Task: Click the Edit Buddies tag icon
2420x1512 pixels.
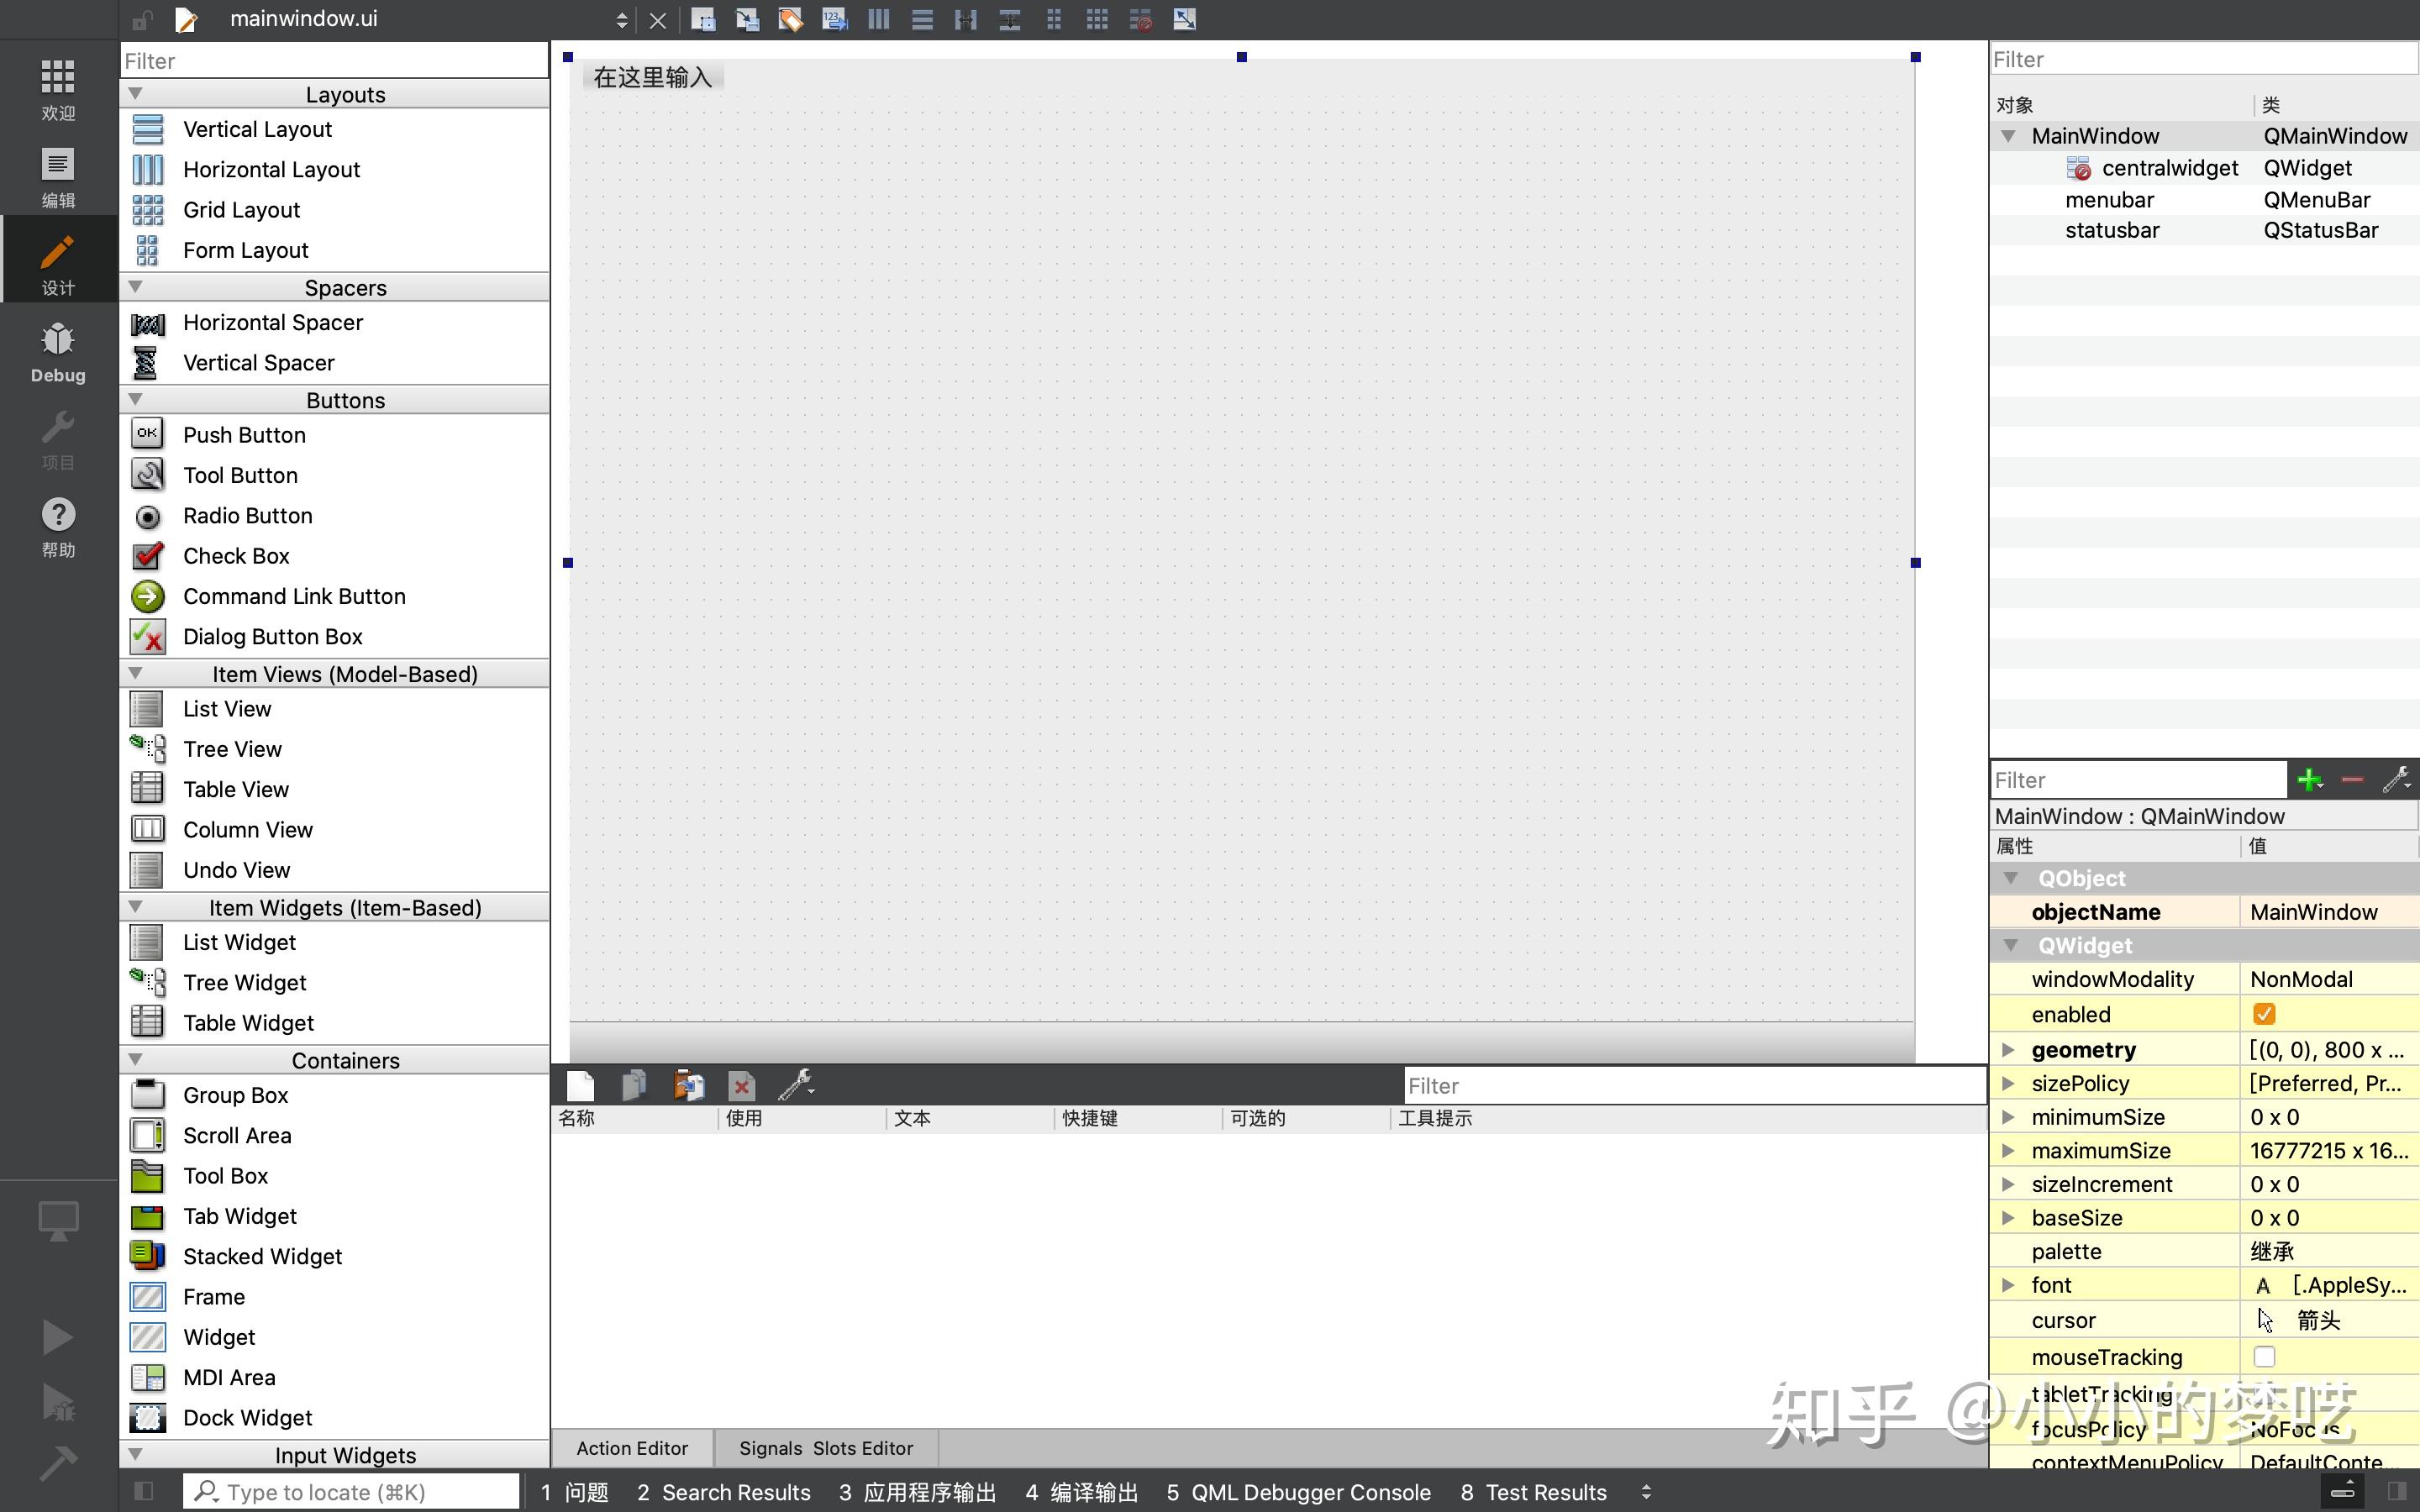Action: coord(790,19)
